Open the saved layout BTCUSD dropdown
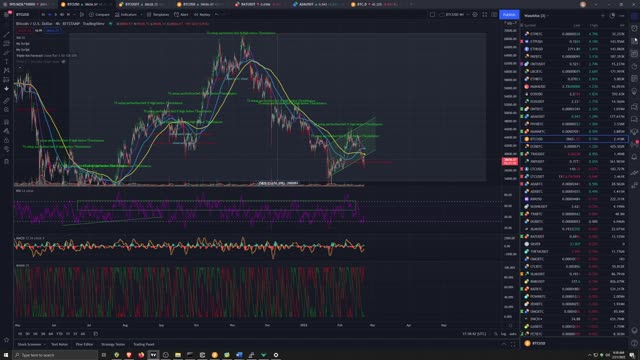Image resolution: width=640 pixels, height=360 pixels. 454,15
